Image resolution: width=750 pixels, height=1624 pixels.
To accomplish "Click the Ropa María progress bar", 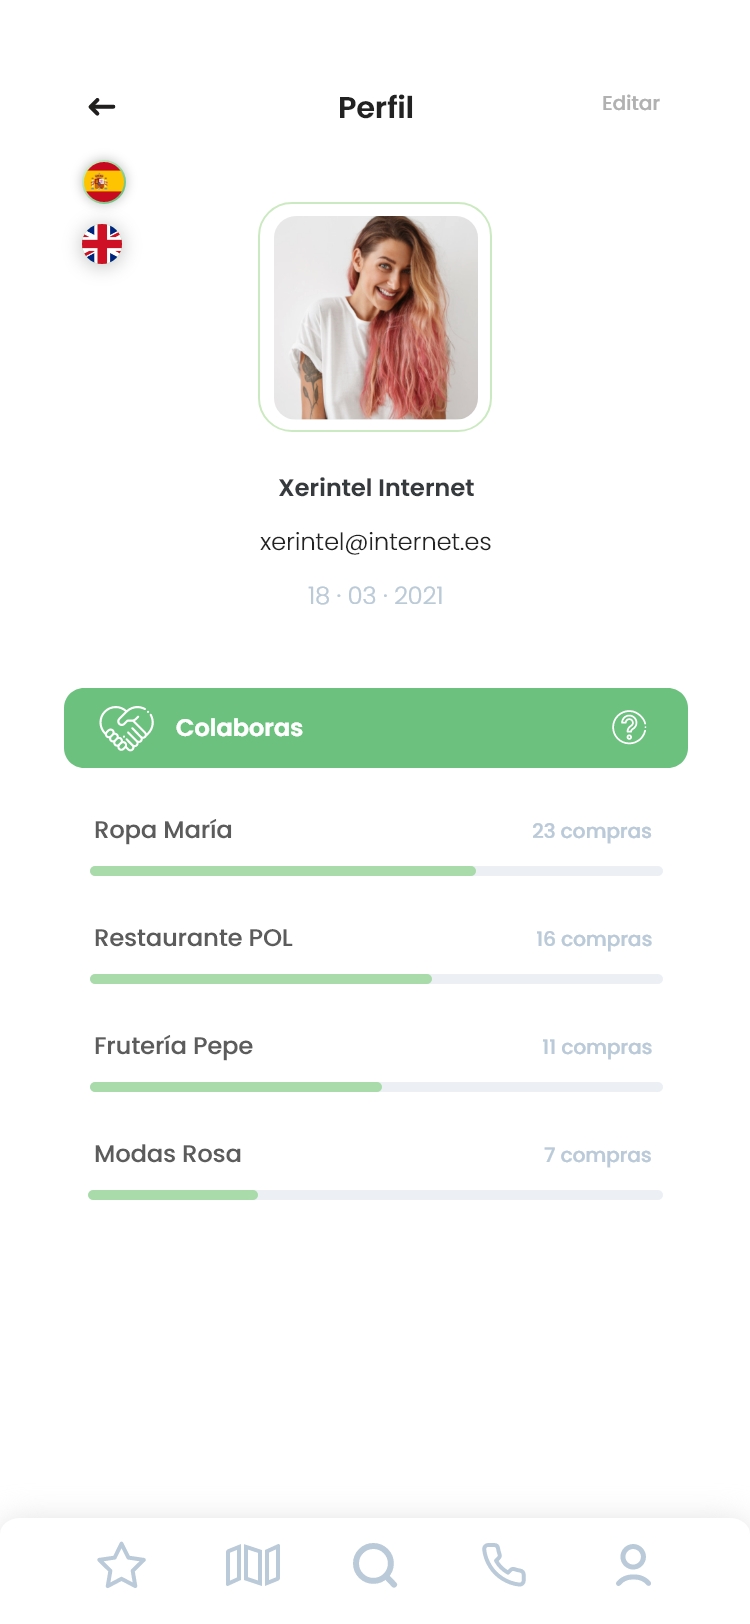I will pyautogui.click(x=376, y=871).
